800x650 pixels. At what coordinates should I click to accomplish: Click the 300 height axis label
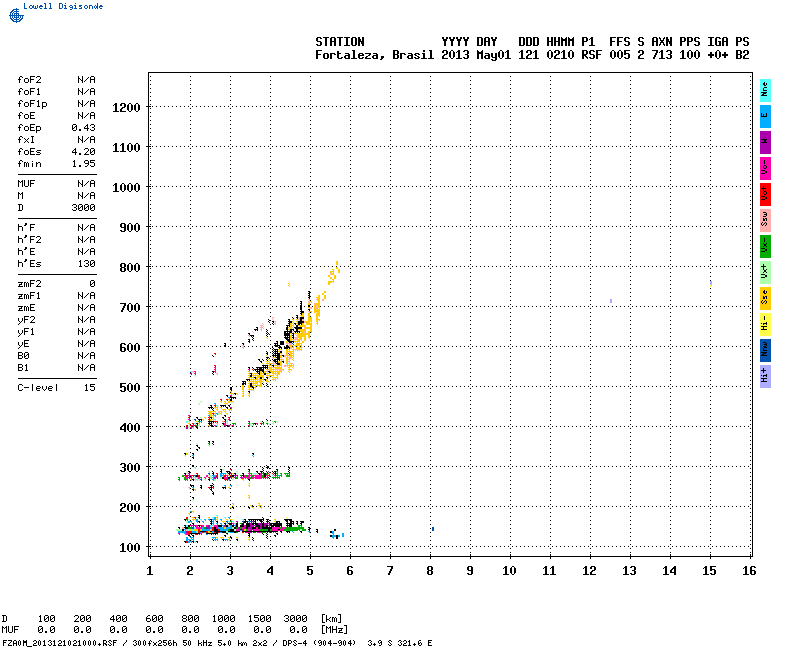[x=130, y=468]
